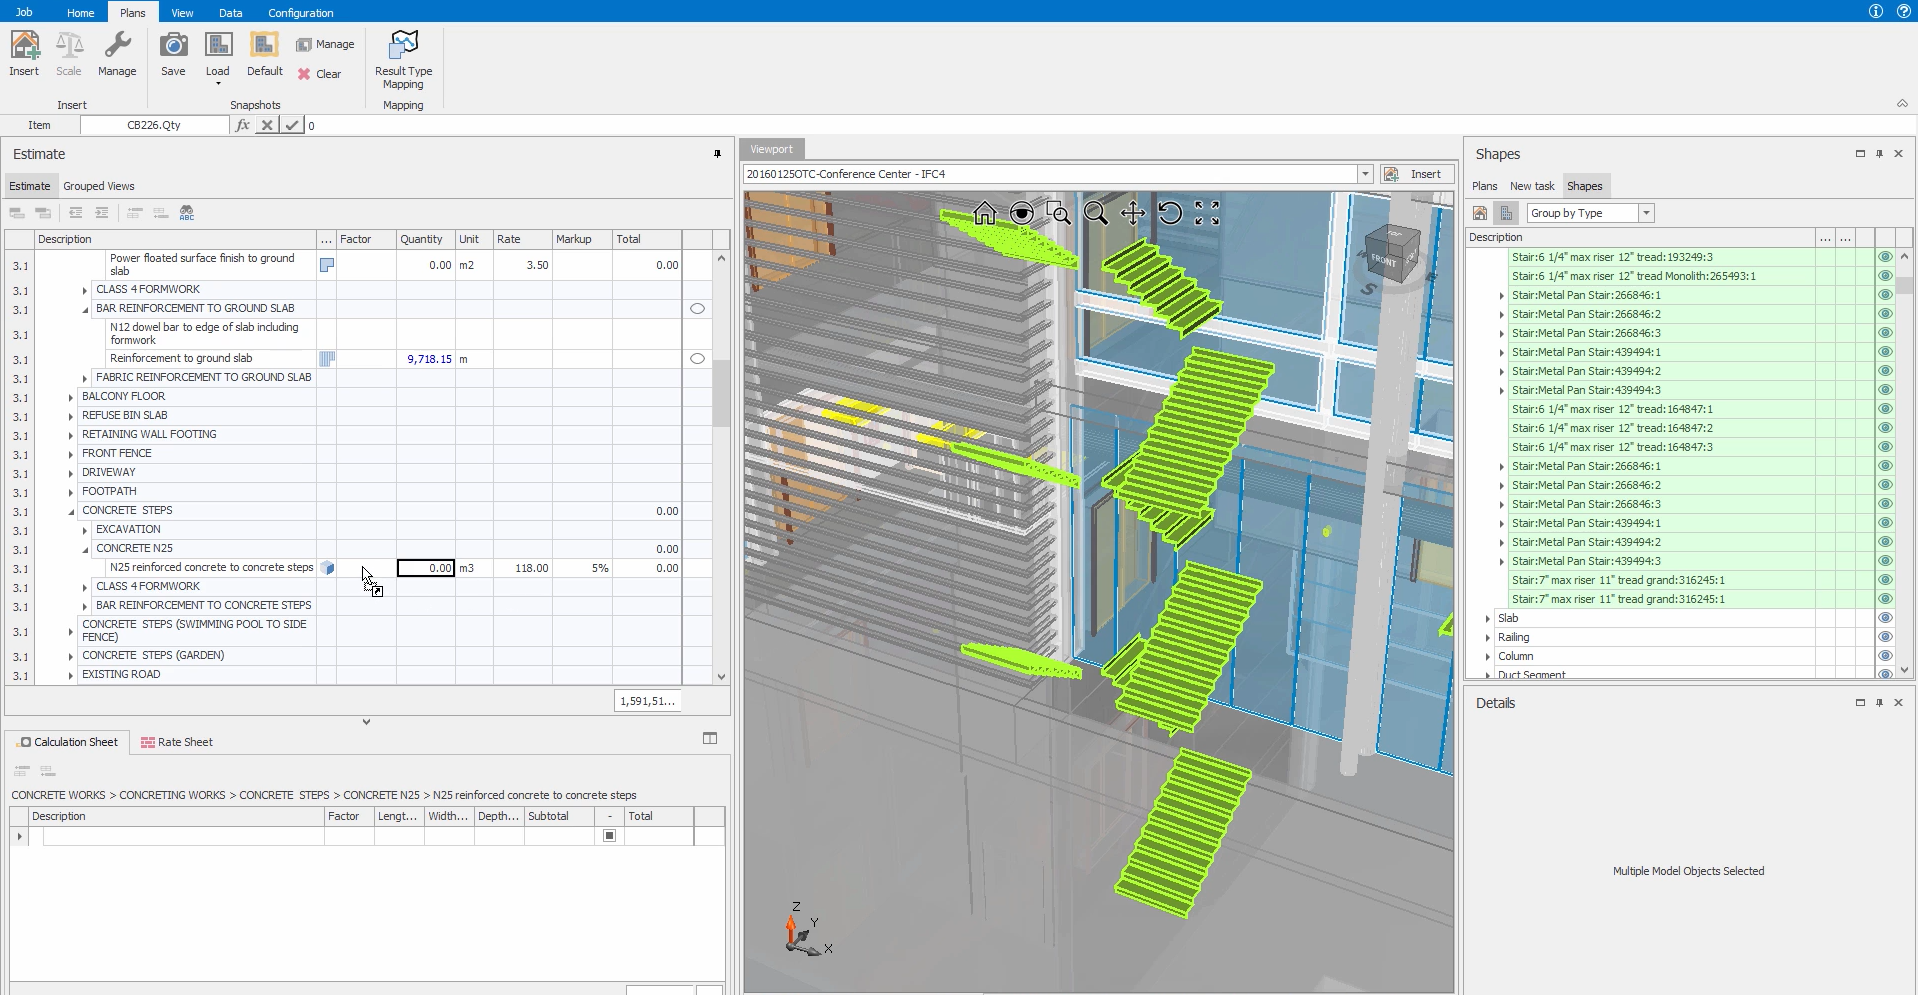Switch to the New task tab

[1532, 186]
